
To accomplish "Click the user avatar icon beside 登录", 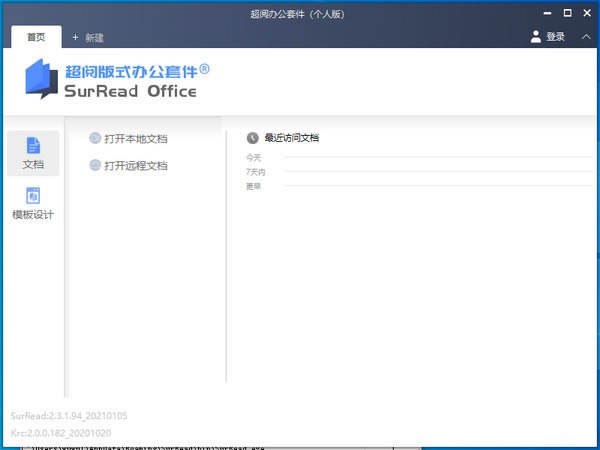I will [536, 37].
